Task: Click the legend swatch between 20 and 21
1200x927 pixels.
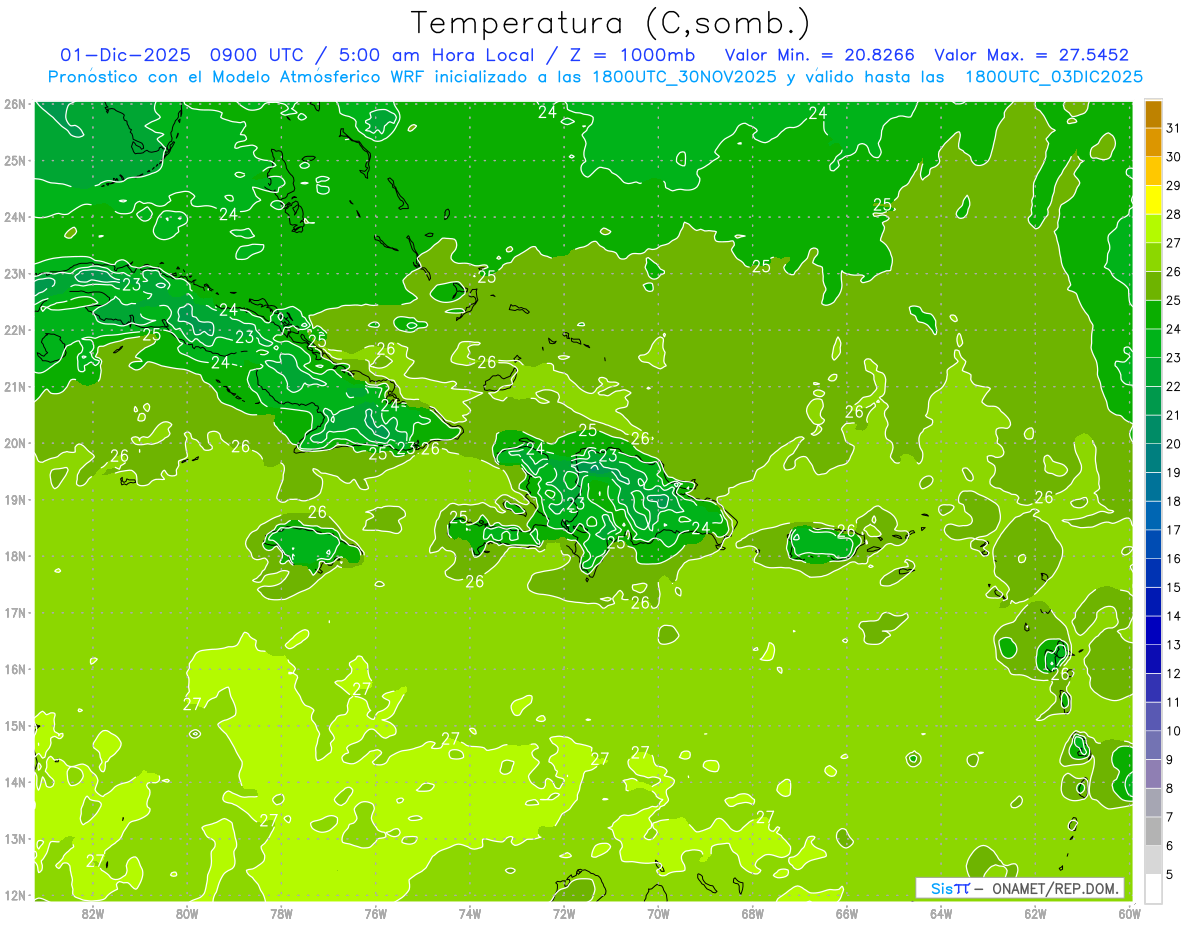Action: point(1153,429)
